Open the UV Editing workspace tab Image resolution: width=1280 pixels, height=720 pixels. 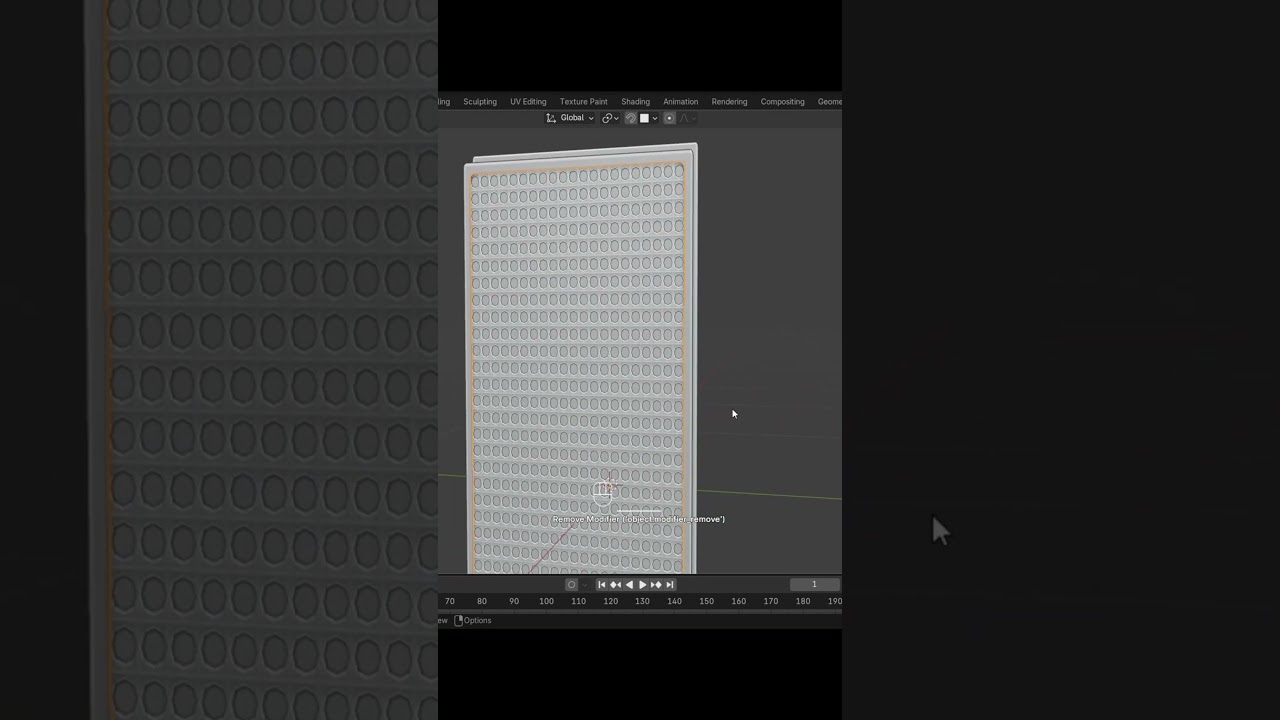pyautogui.click(x=528, y=101)
